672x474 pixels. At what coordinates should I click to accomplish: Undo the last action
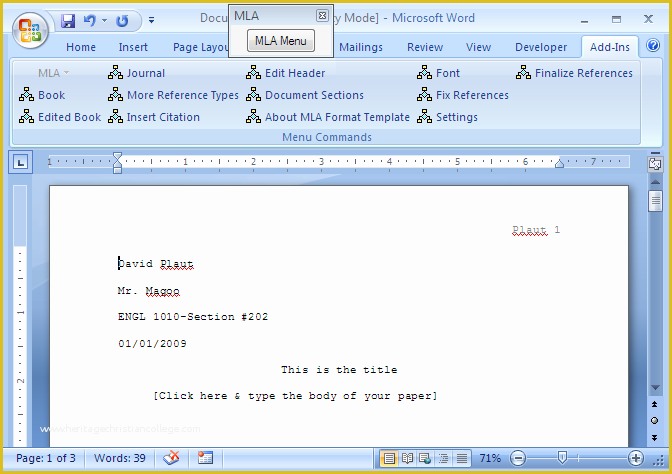point(90,20)
